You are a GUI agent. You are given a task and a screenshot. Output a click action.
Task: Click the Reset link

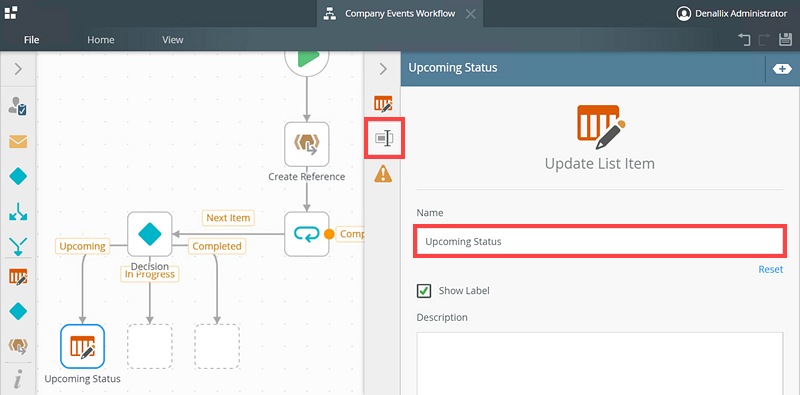pyautogui.click(x=770, y=269)
